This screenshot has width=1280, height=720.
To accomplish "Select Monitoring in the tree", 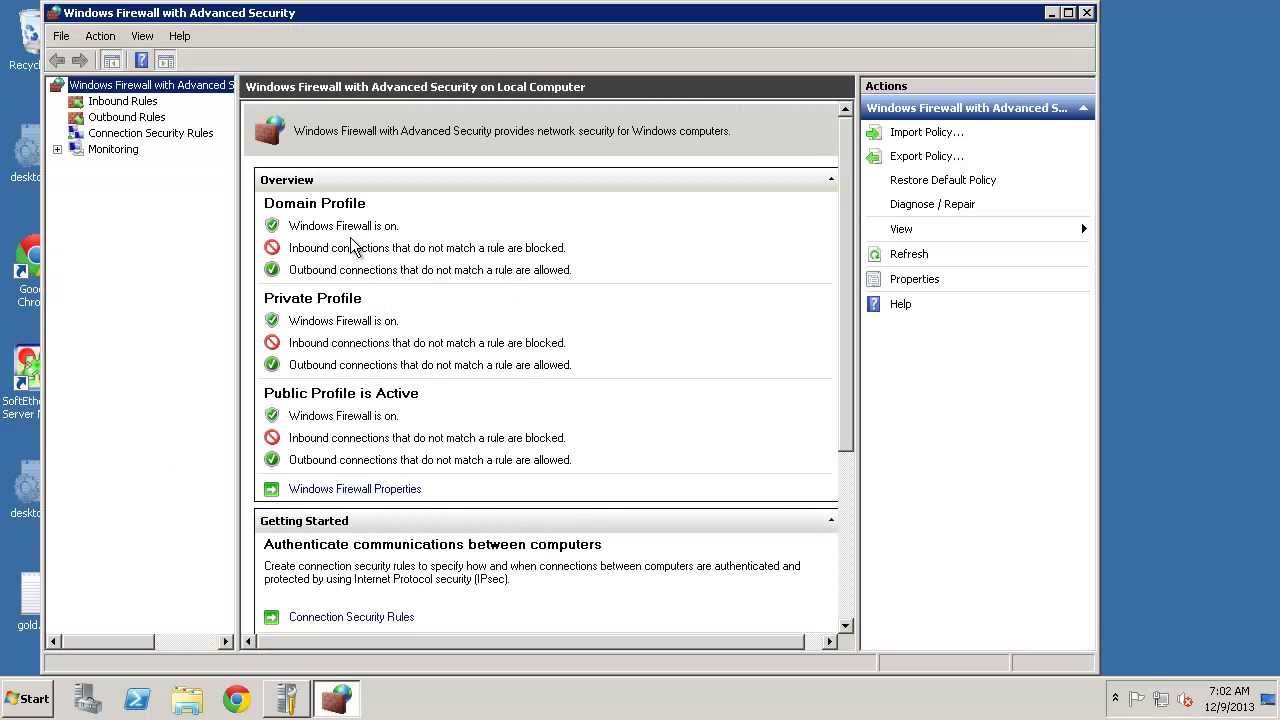I will 113,149.
